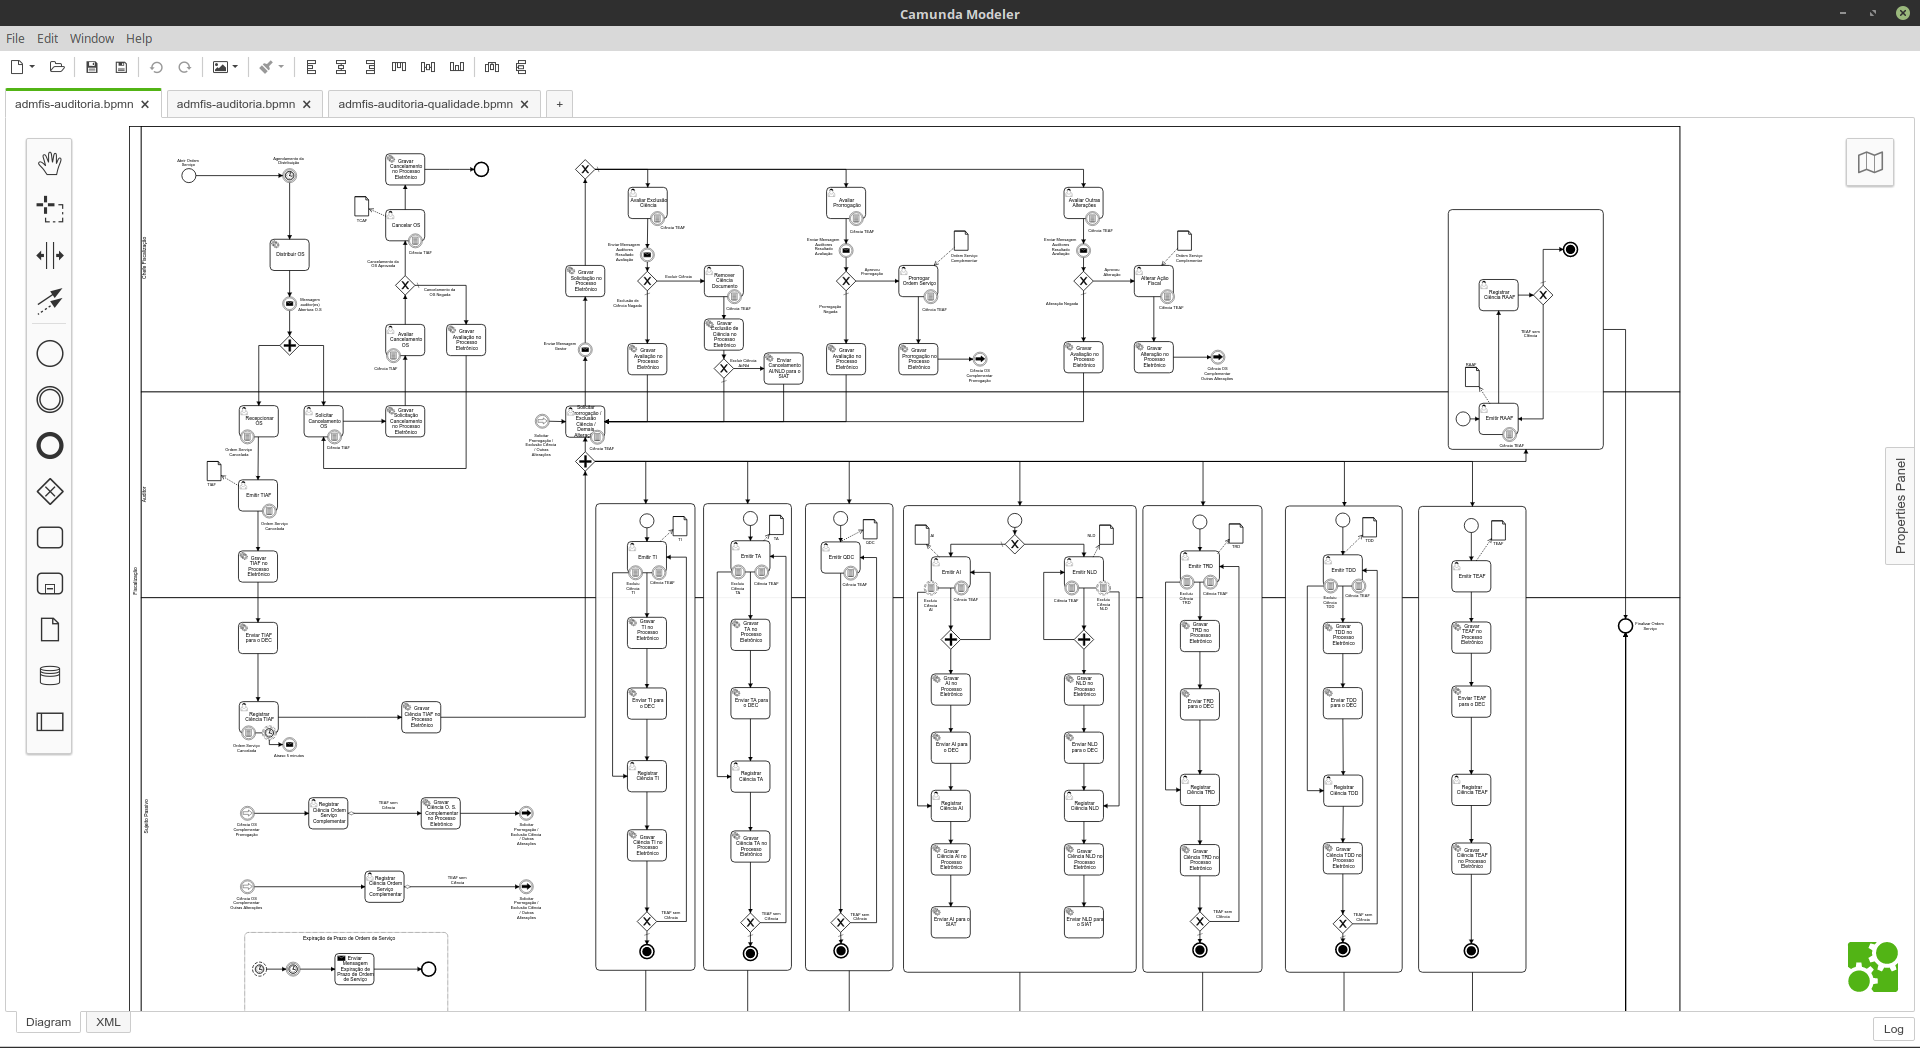Switch to the XML view

click(108, 1022)
